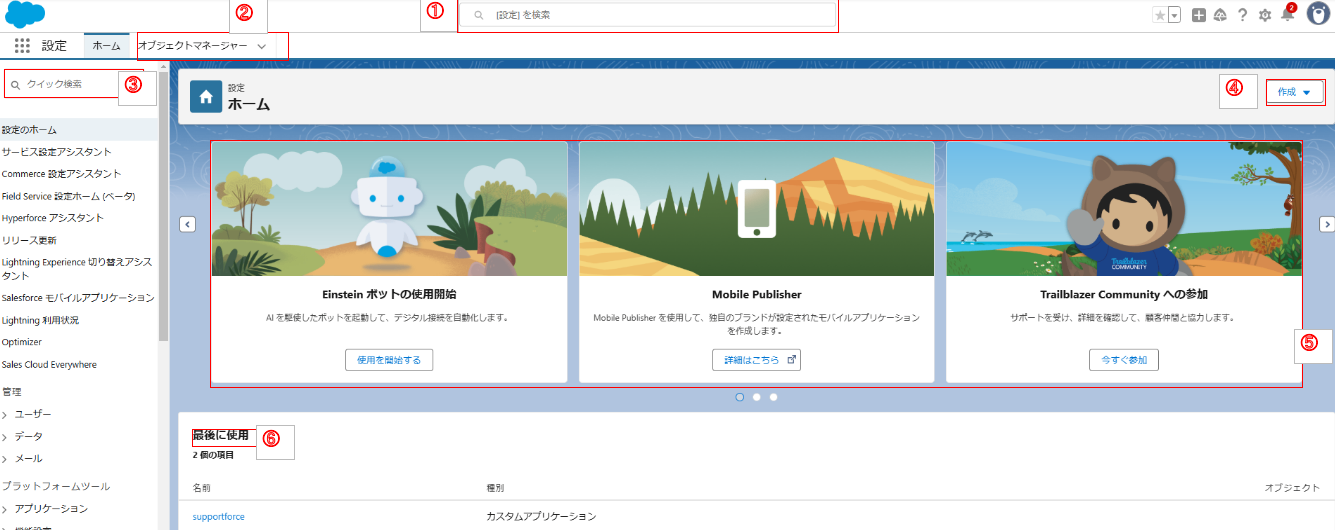Click the 名前 column header
This screenshot has height=530, width=1335.
[x=202, y=487]
